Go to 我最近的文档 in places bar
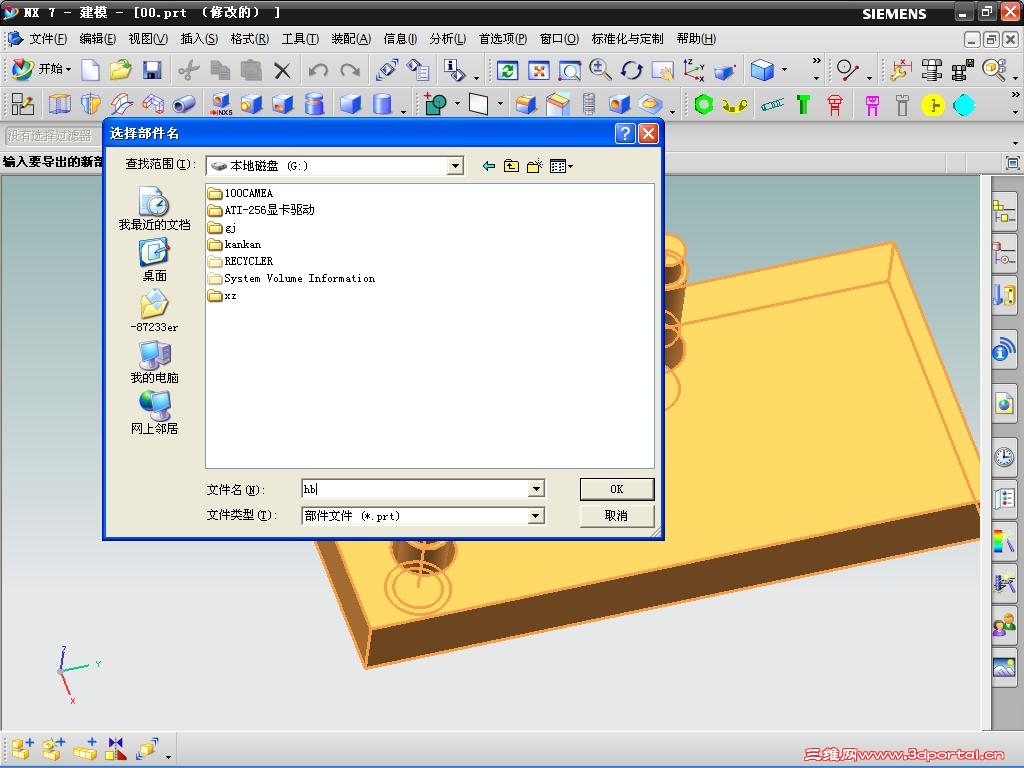The image size is (1024, 768). pos(154,209)
